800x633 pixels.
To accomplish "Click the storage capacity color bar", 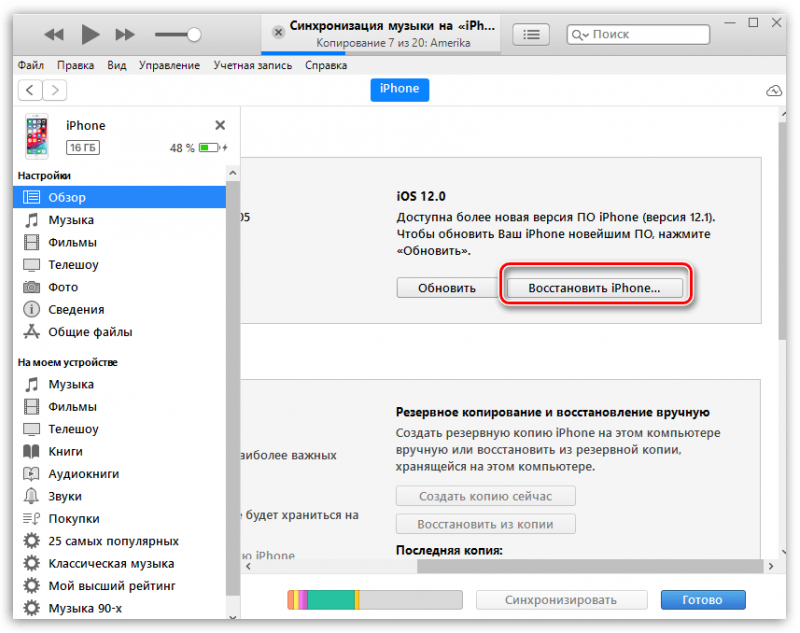I will click(x=375, y=600).
